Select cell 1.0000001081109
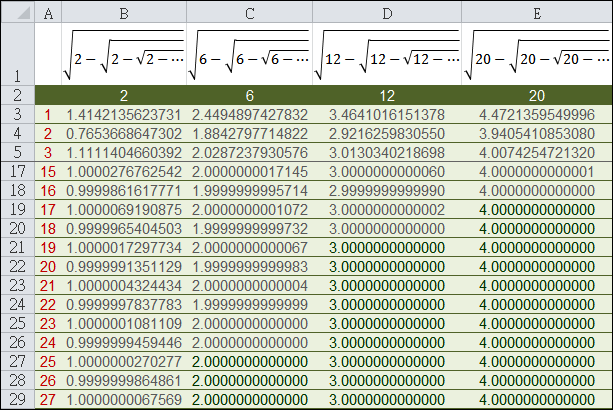The width and height of the screenshot is (613, 410). coord(124,324)
